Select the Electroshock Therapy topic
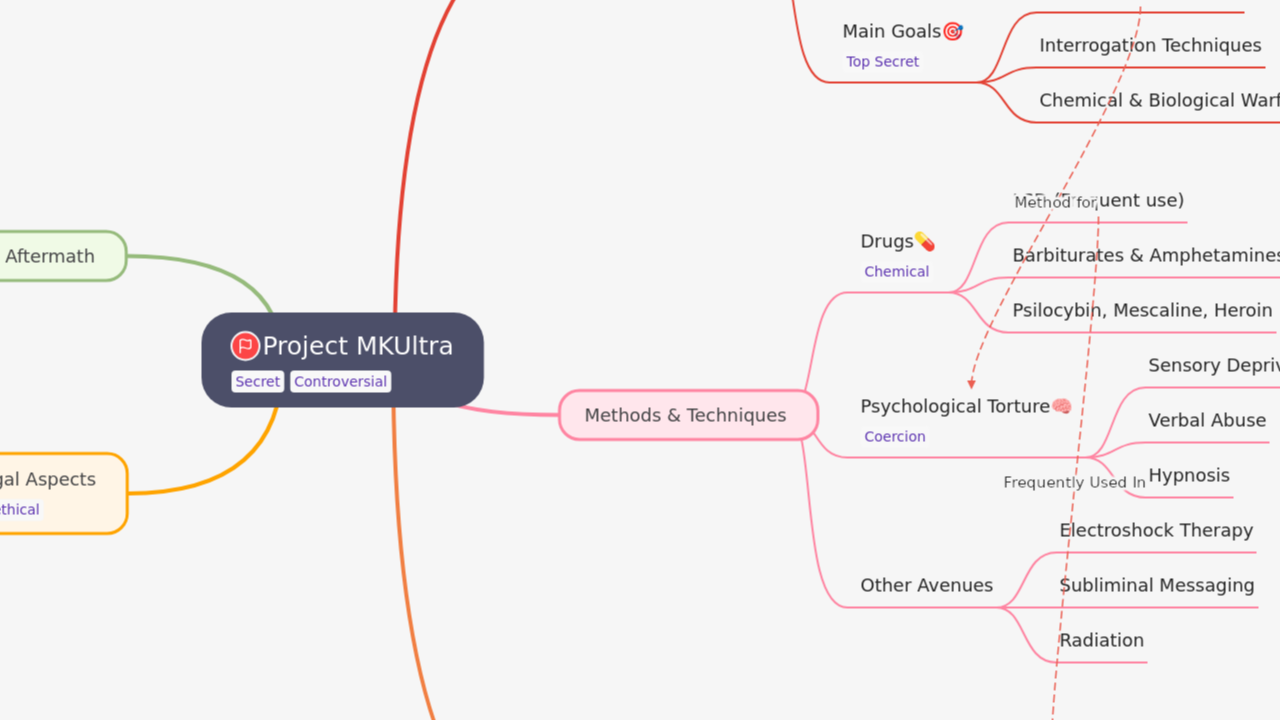 tap(1156, 530)
